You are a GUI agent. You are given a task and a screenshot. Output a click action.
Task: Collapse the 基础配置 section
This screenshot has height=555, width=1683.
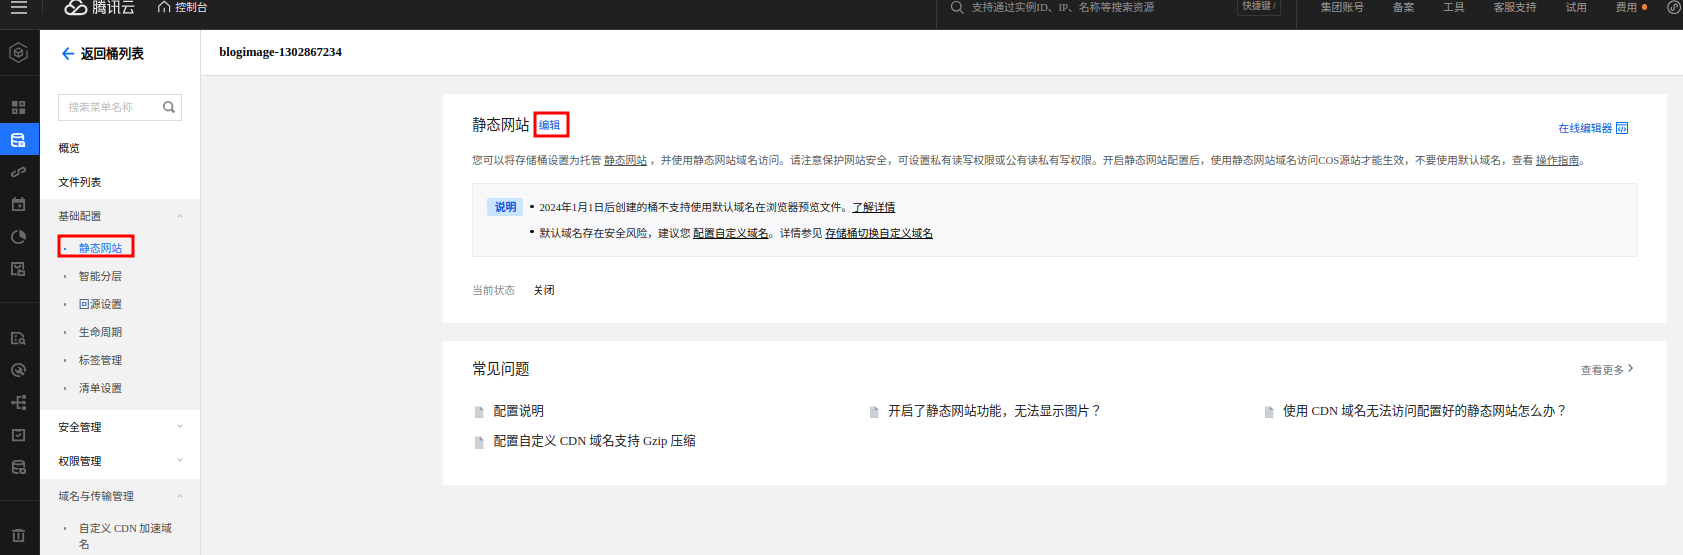click(x=180, y=216)
